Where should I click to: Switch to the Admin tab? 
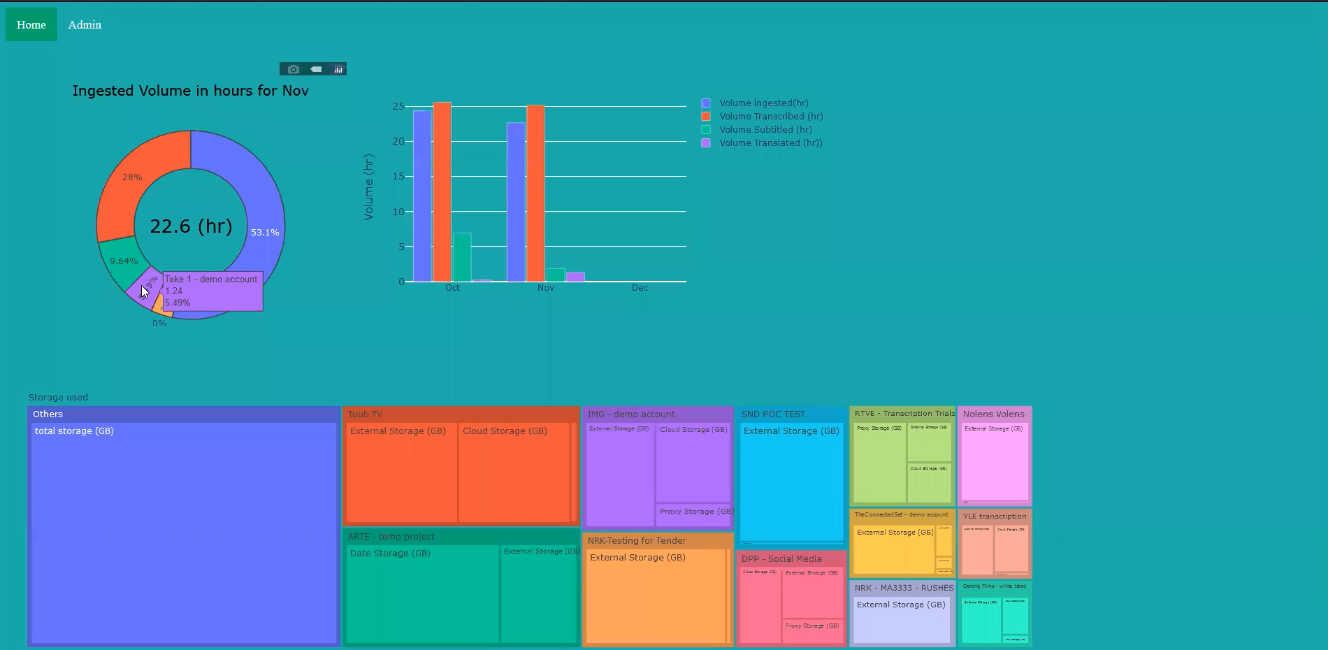tap(84, 24)
